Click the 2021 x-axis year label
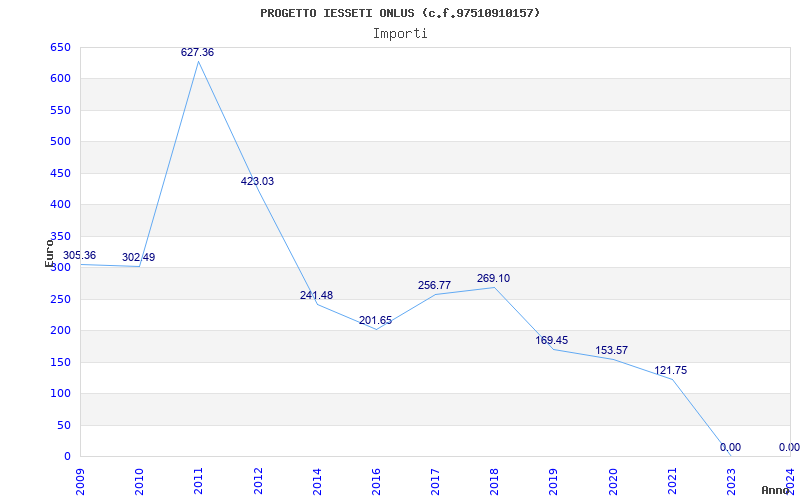Image resolution: width=800 pixels, height=500 pixels. tap(672, 481)
